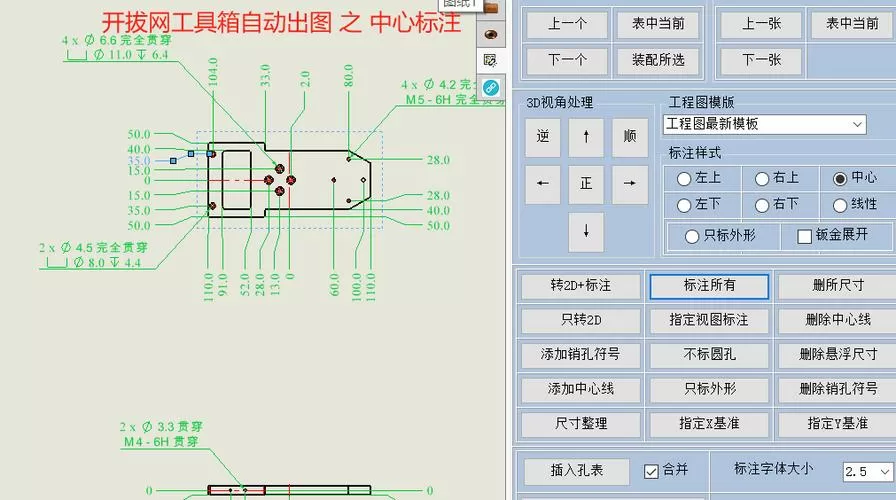The width and height of the screenshot is (896, 500).
Task: Rotate view up with the ↑ arrow
Action: point(586,137)
